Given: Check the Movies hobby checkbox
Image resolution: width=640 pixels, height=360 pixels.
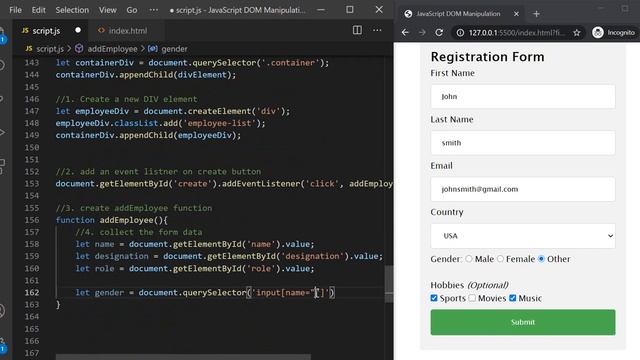Looking at the screenshot, I should (472, 298).
